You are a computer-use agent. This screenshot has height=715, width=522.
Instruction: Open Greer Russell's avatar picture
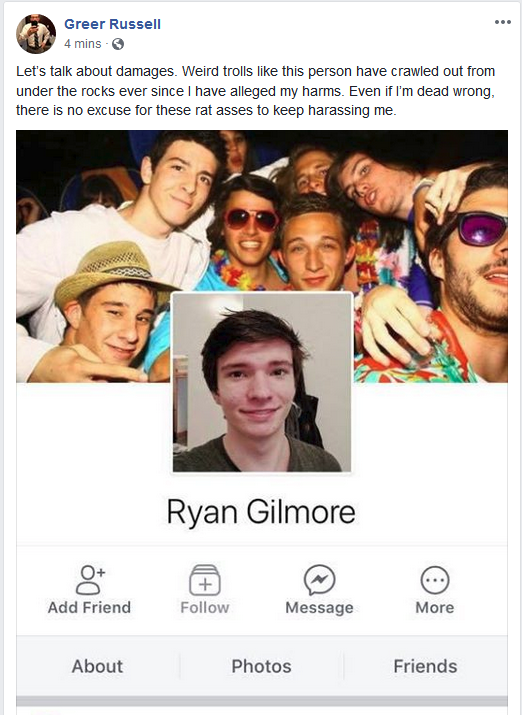pos(36,34)
